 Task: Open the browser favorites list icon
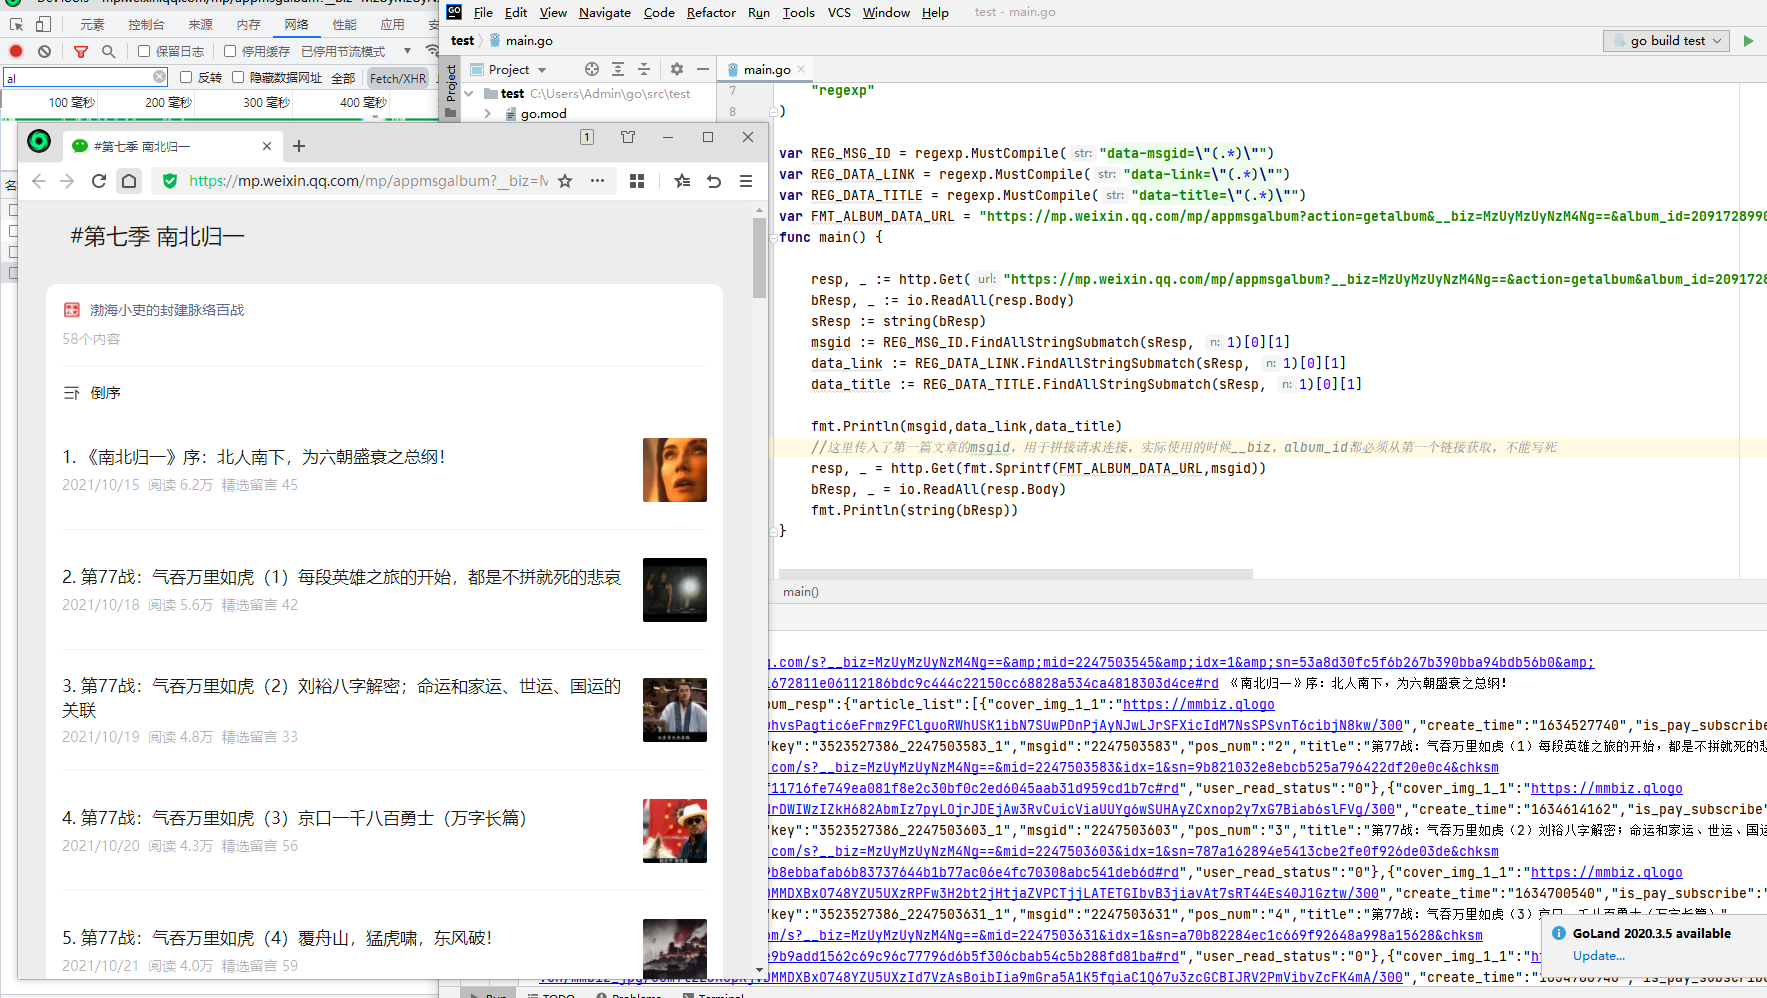click(x=682, y=181)
